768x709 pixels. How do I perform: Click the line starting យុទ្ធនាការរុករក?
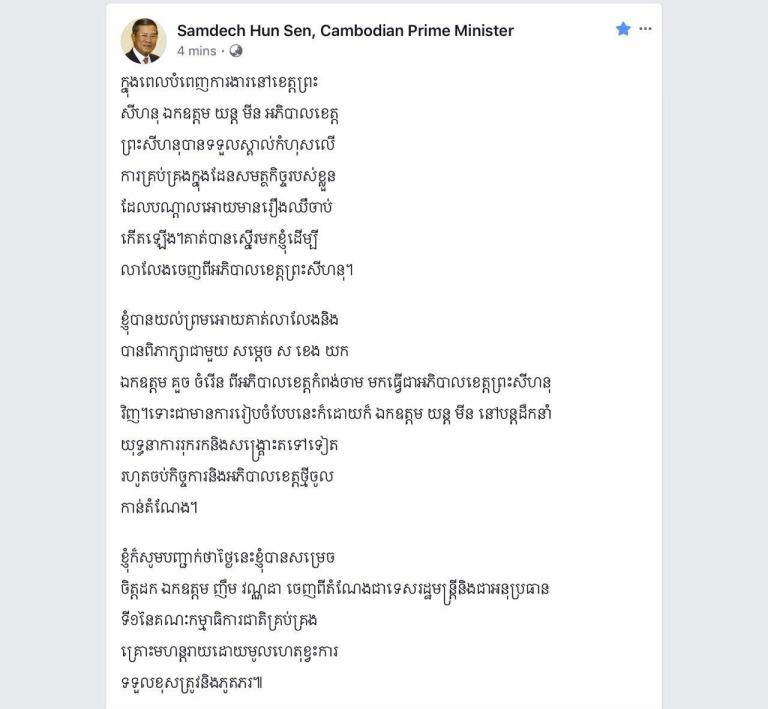tap(229, 446)
